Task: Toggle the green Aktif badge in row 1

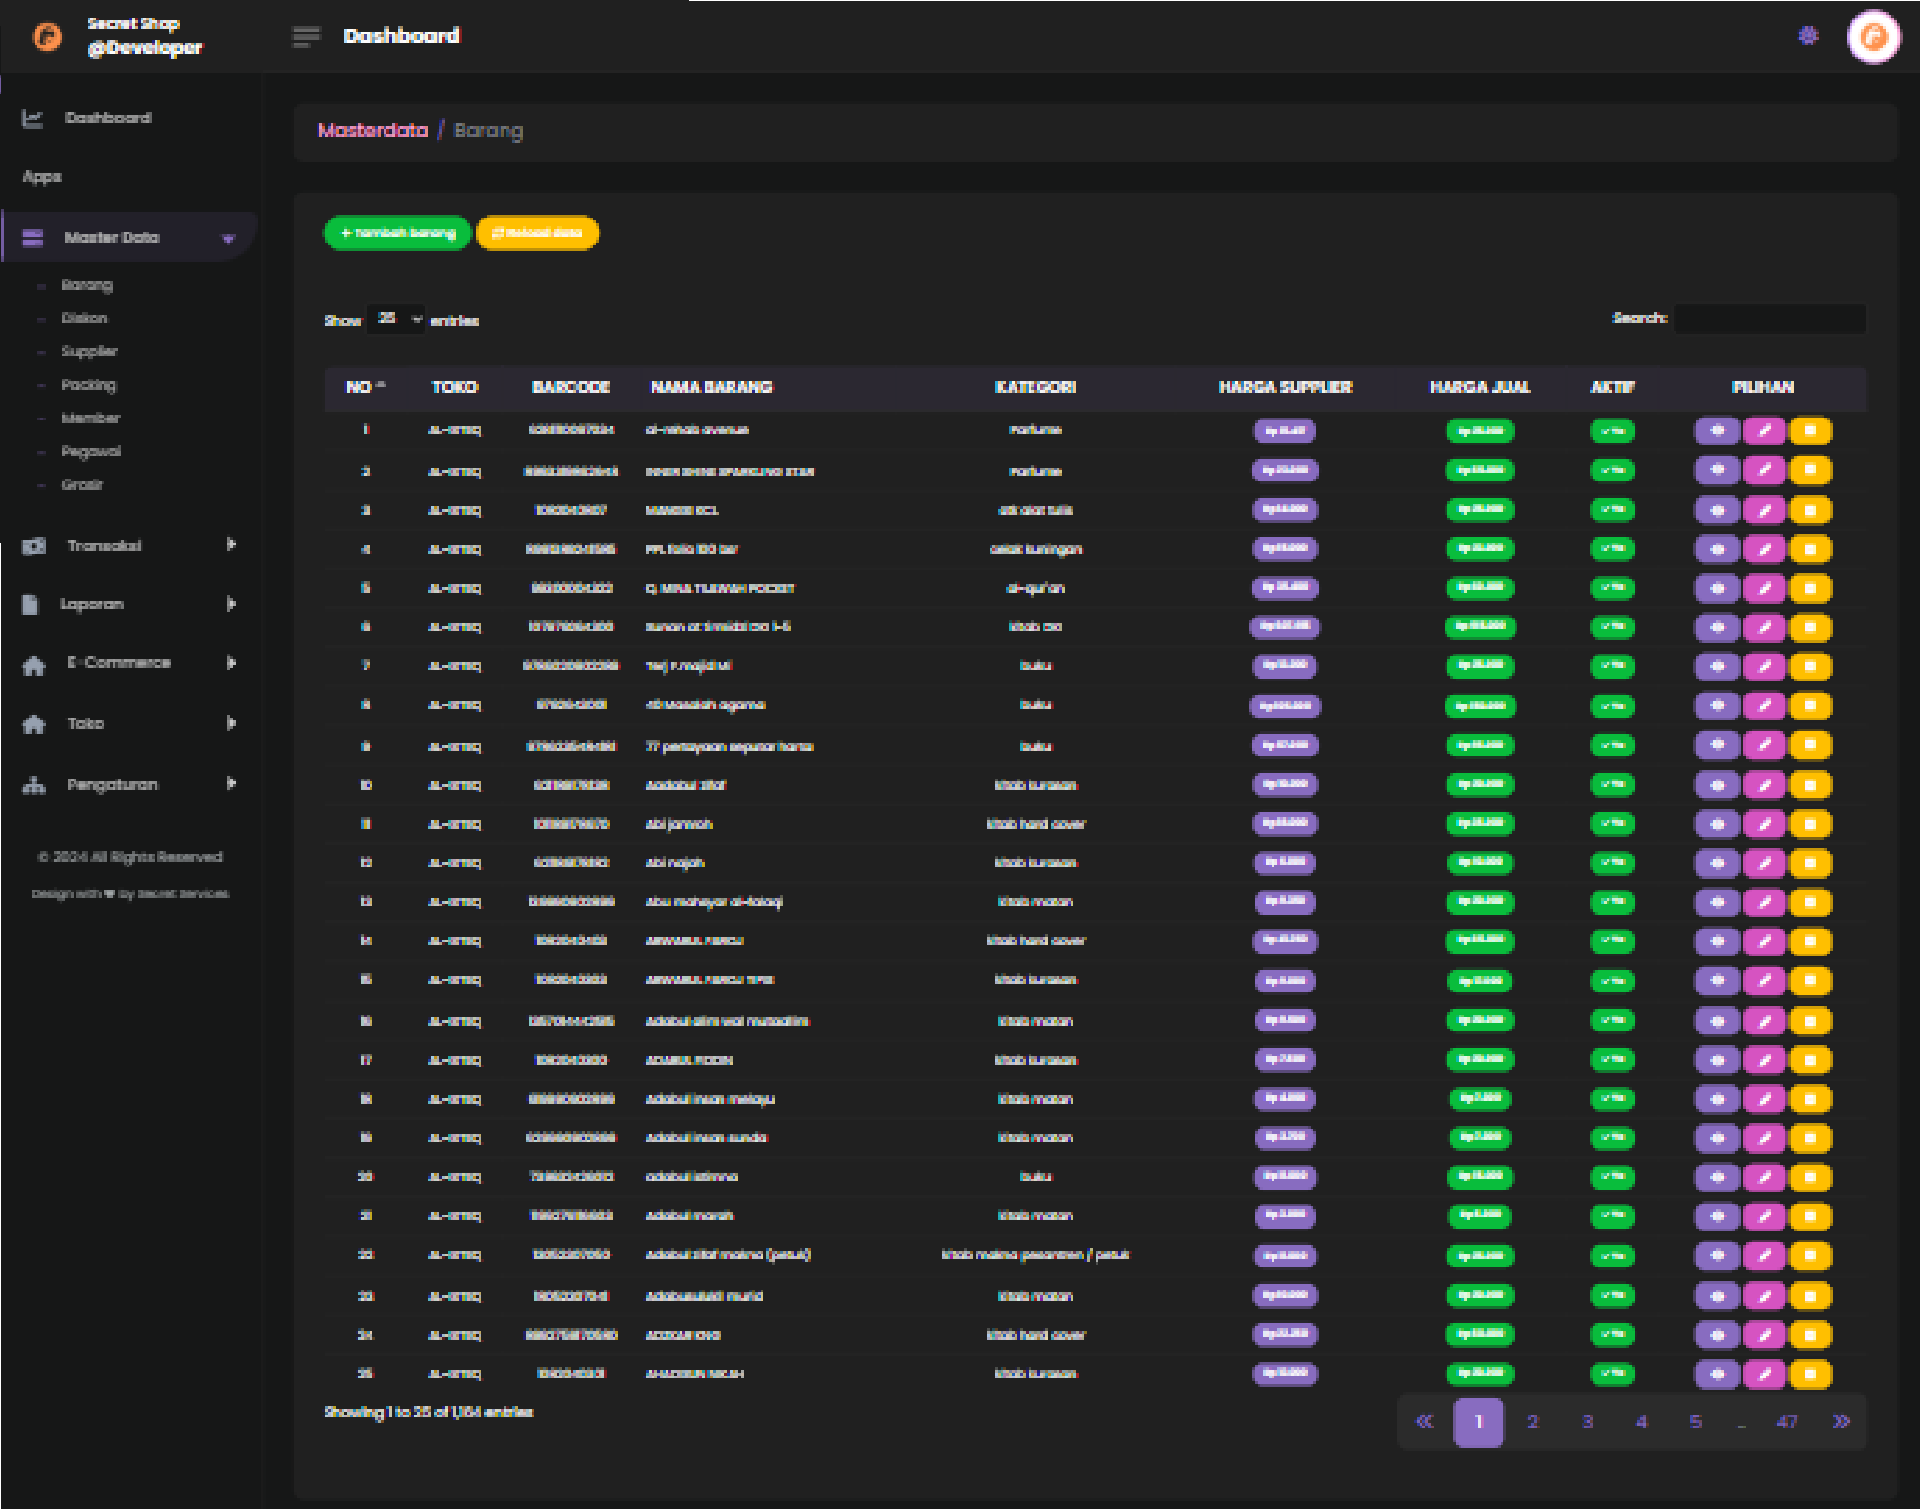Action: tap(1612, 431)
